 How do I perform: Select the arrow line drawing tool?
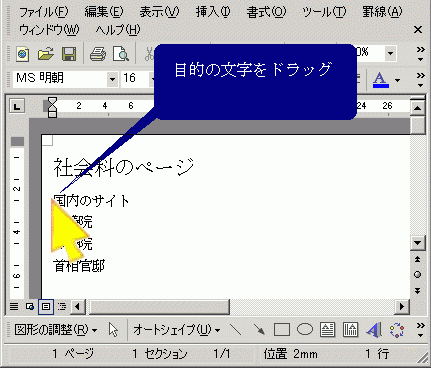259,330
